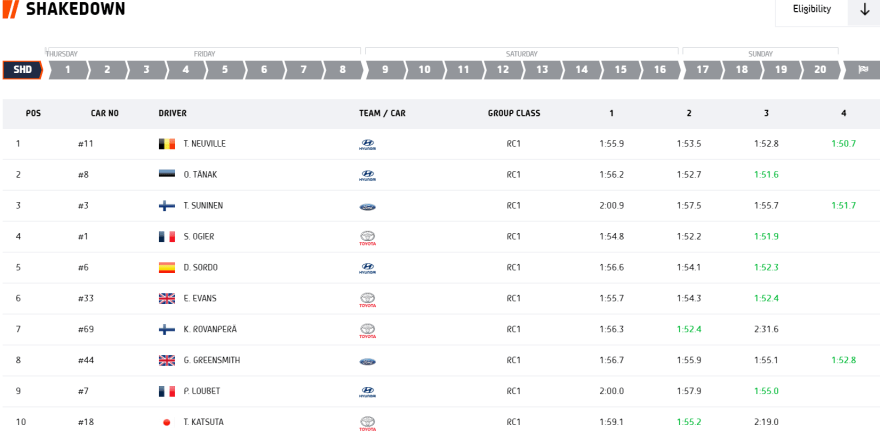Click Ford logo in Suninen's row

coord(367,206)
